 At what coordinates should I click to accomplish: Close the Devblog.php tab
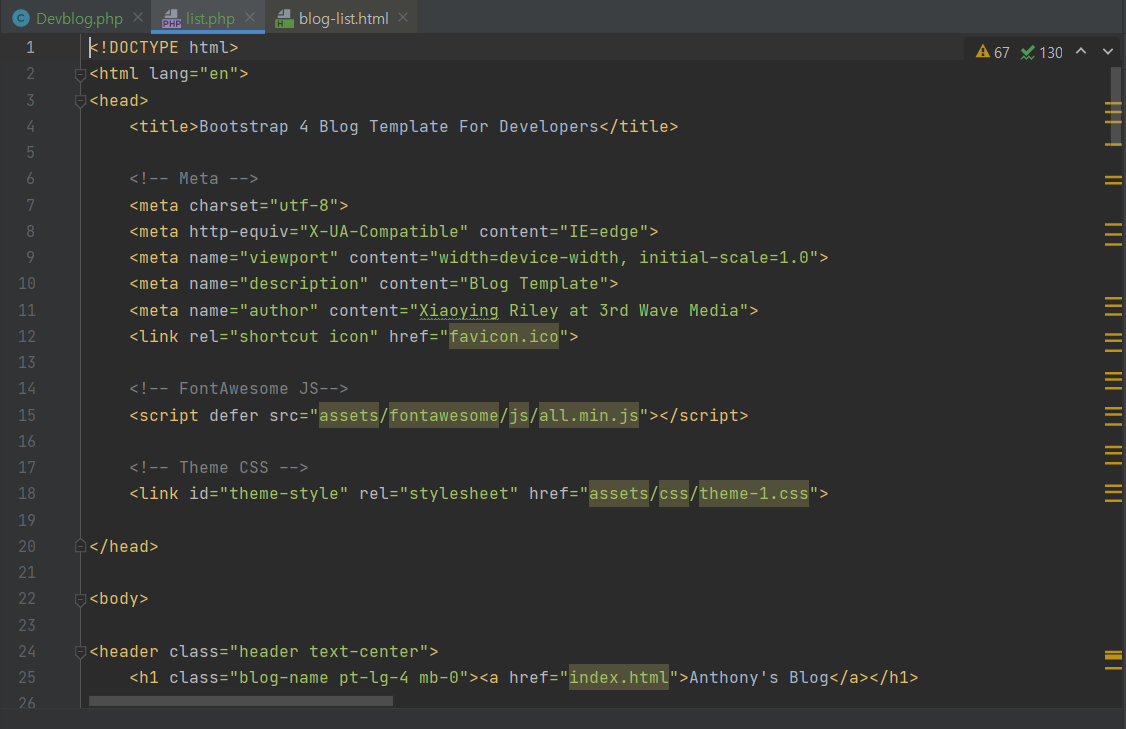(x=138, y=17)
